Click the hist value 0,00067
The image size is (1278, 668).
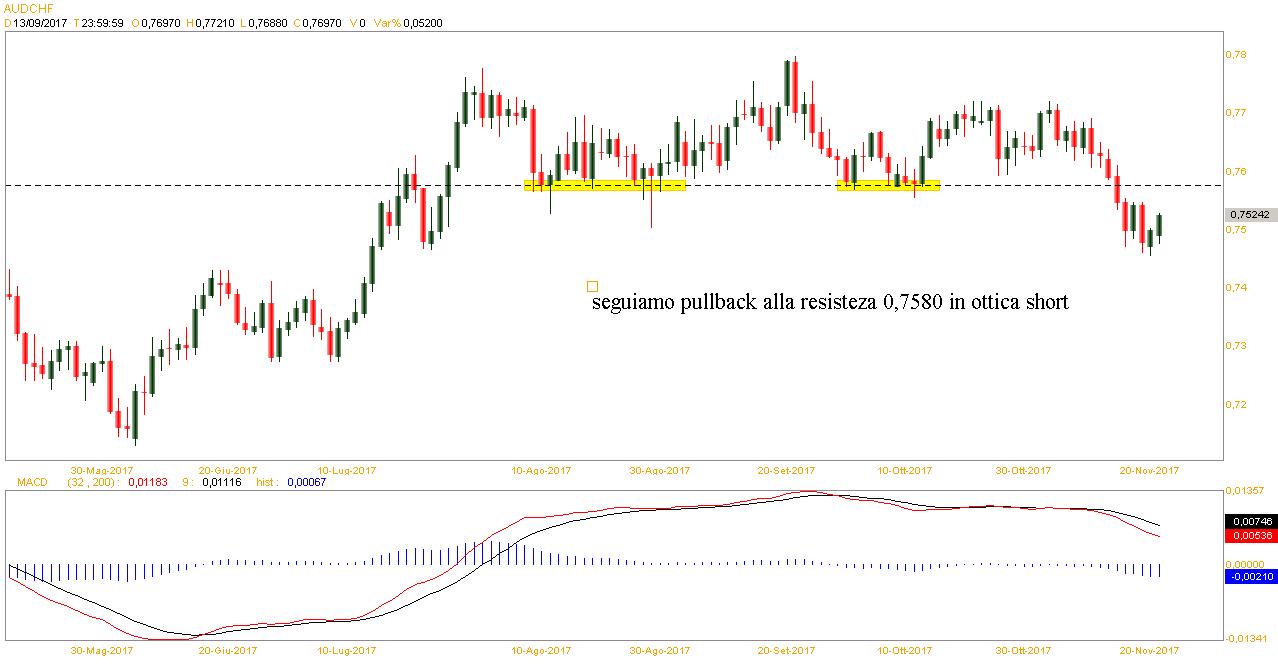click(x=305, y=482)
